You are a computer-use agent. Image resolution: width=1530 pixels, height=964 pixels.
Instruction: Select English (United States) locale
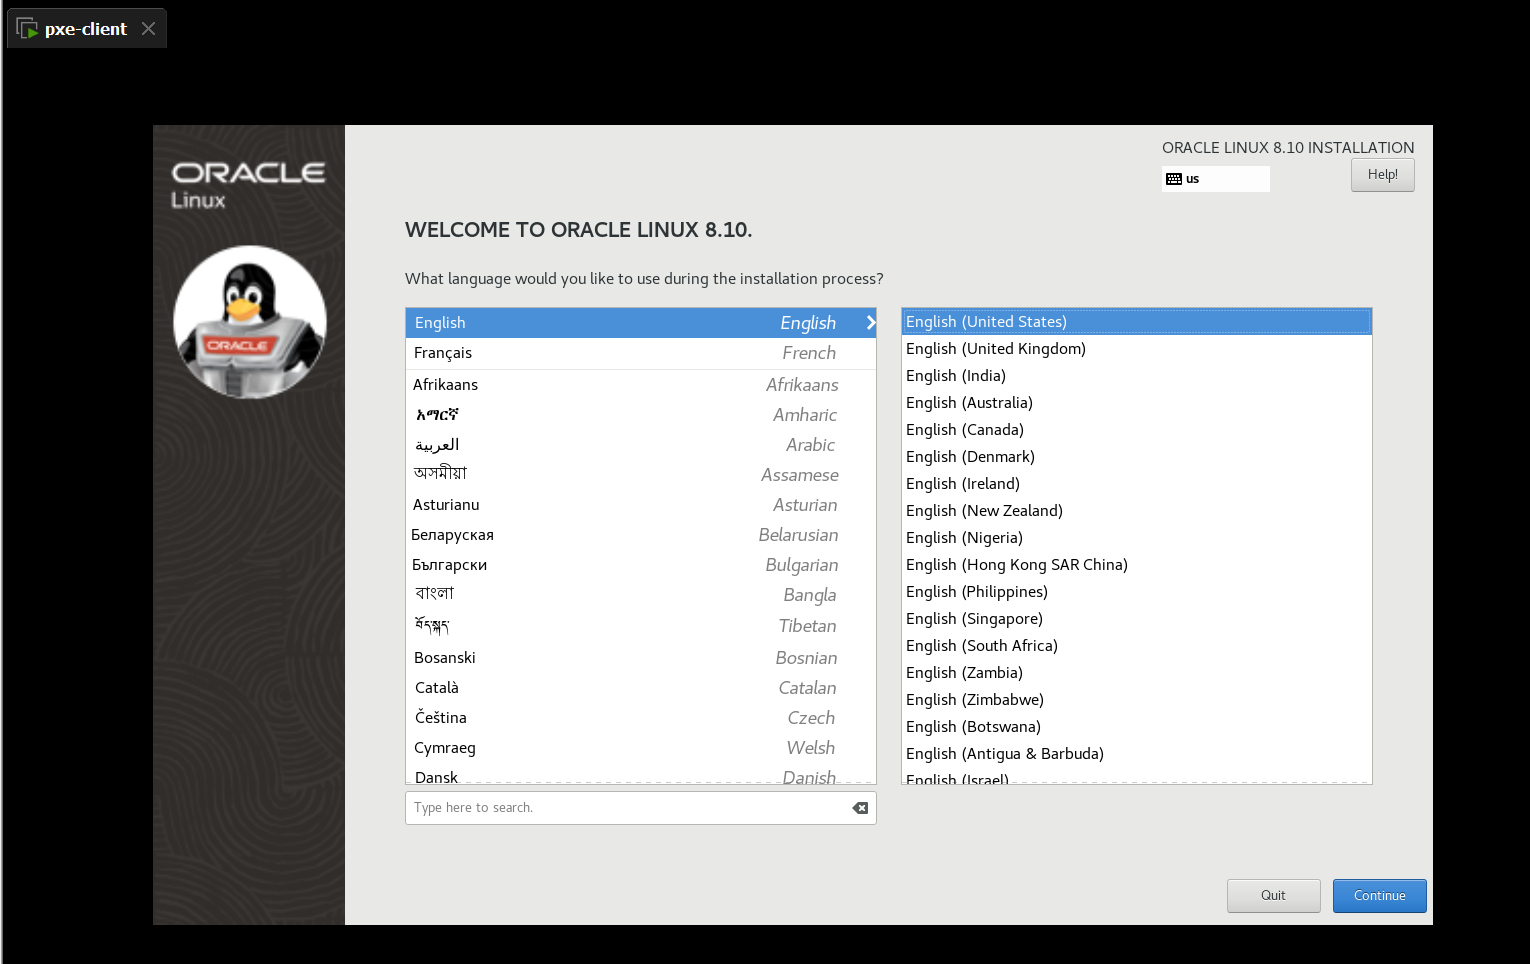[1137, 322]
